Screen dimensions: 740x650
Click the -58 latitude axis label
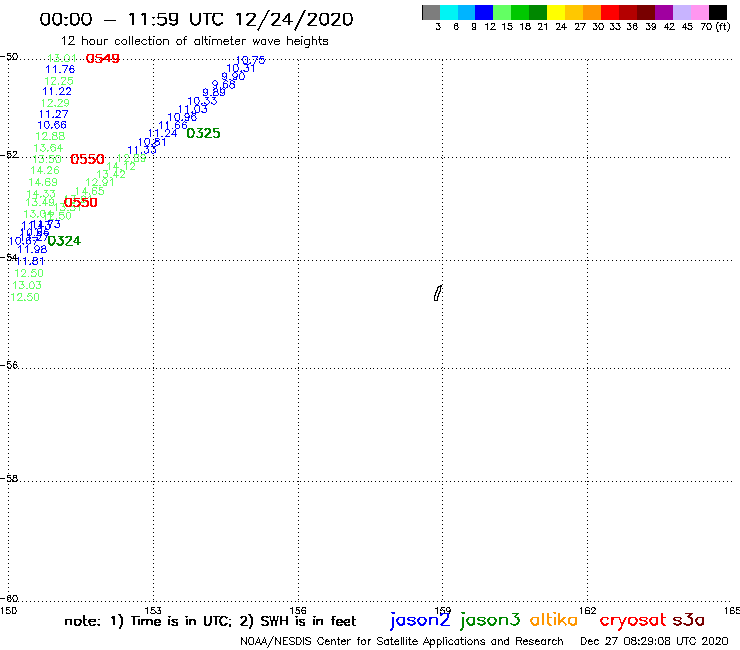tap(9, 479)
